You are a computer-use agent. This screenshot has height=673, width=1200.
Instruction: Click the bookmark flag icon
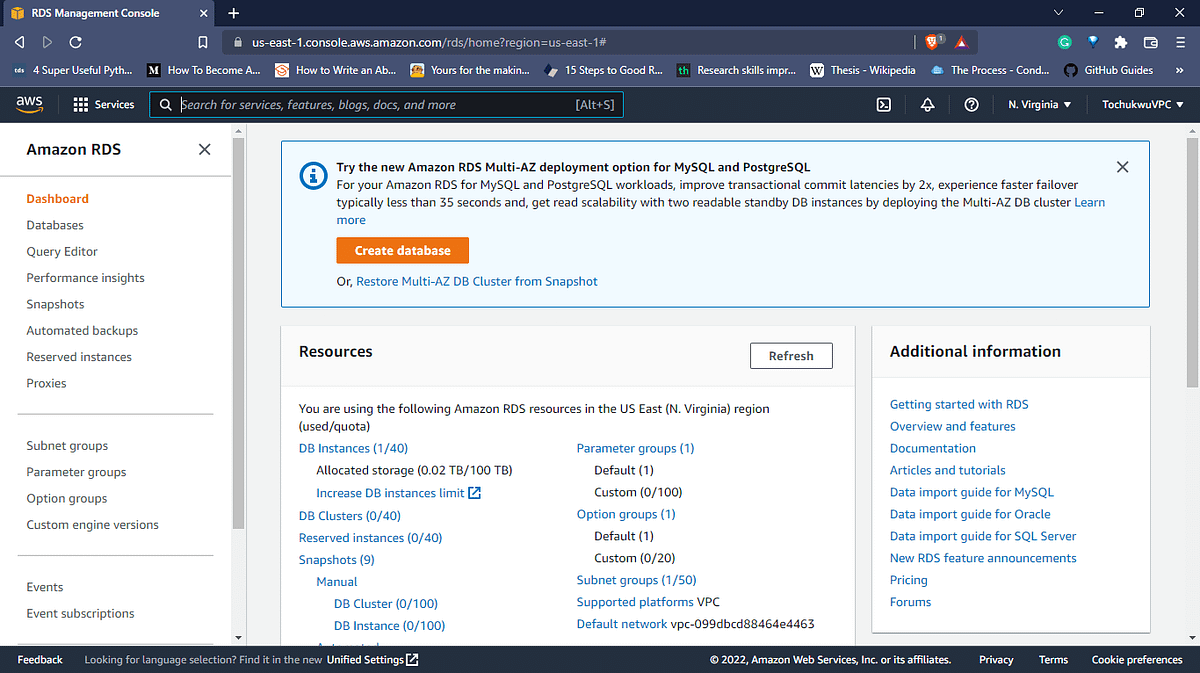202,42
